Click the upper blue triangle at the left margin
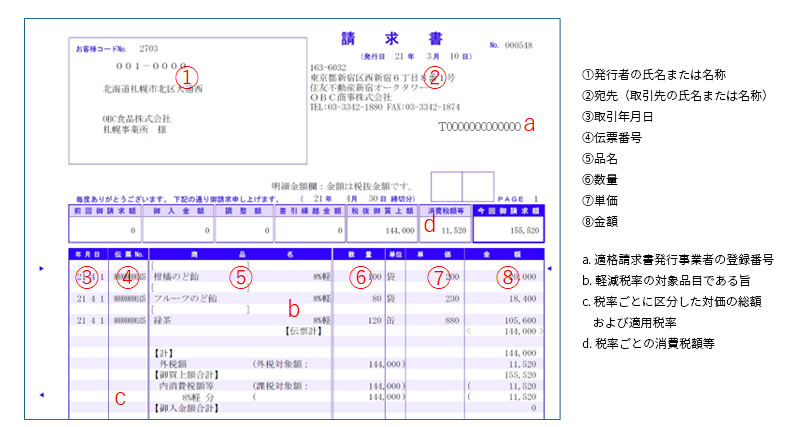800x427 pixels. [41, 268]
